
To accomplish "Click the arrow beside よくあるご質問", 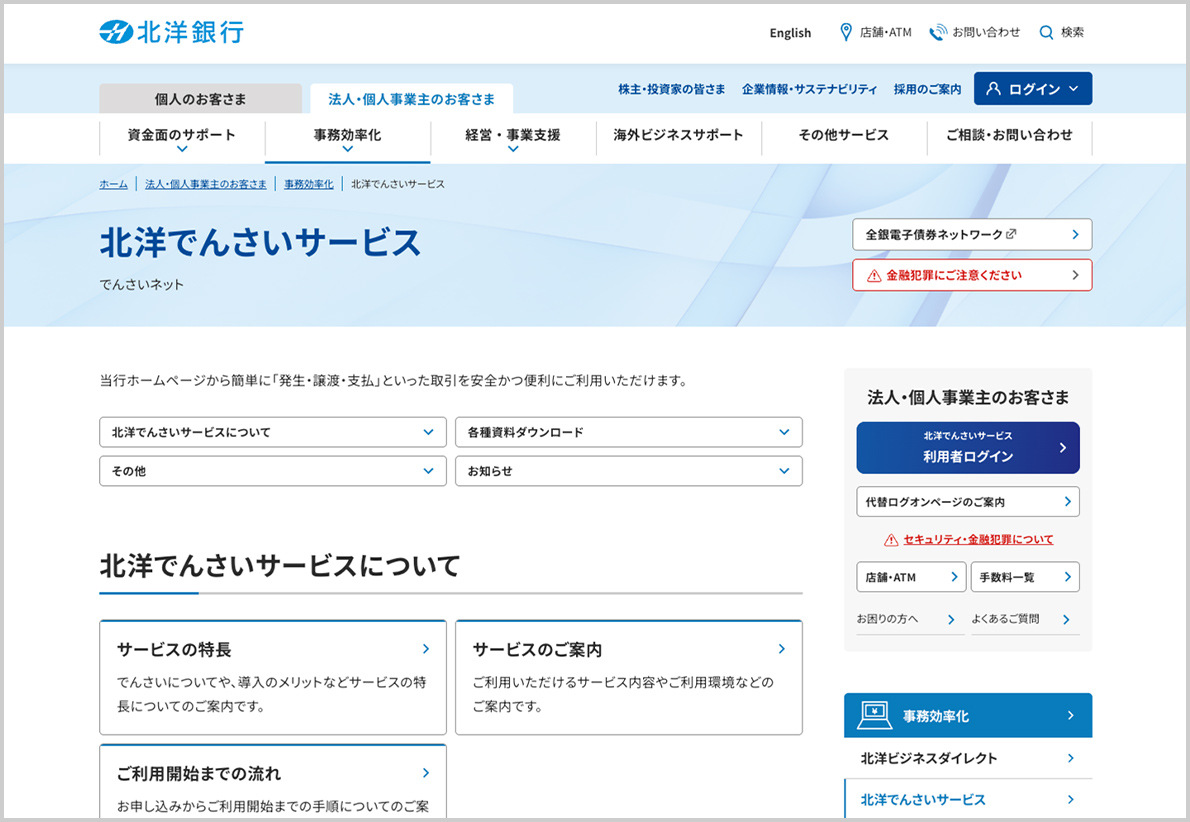I will (x=1066, y=619).
